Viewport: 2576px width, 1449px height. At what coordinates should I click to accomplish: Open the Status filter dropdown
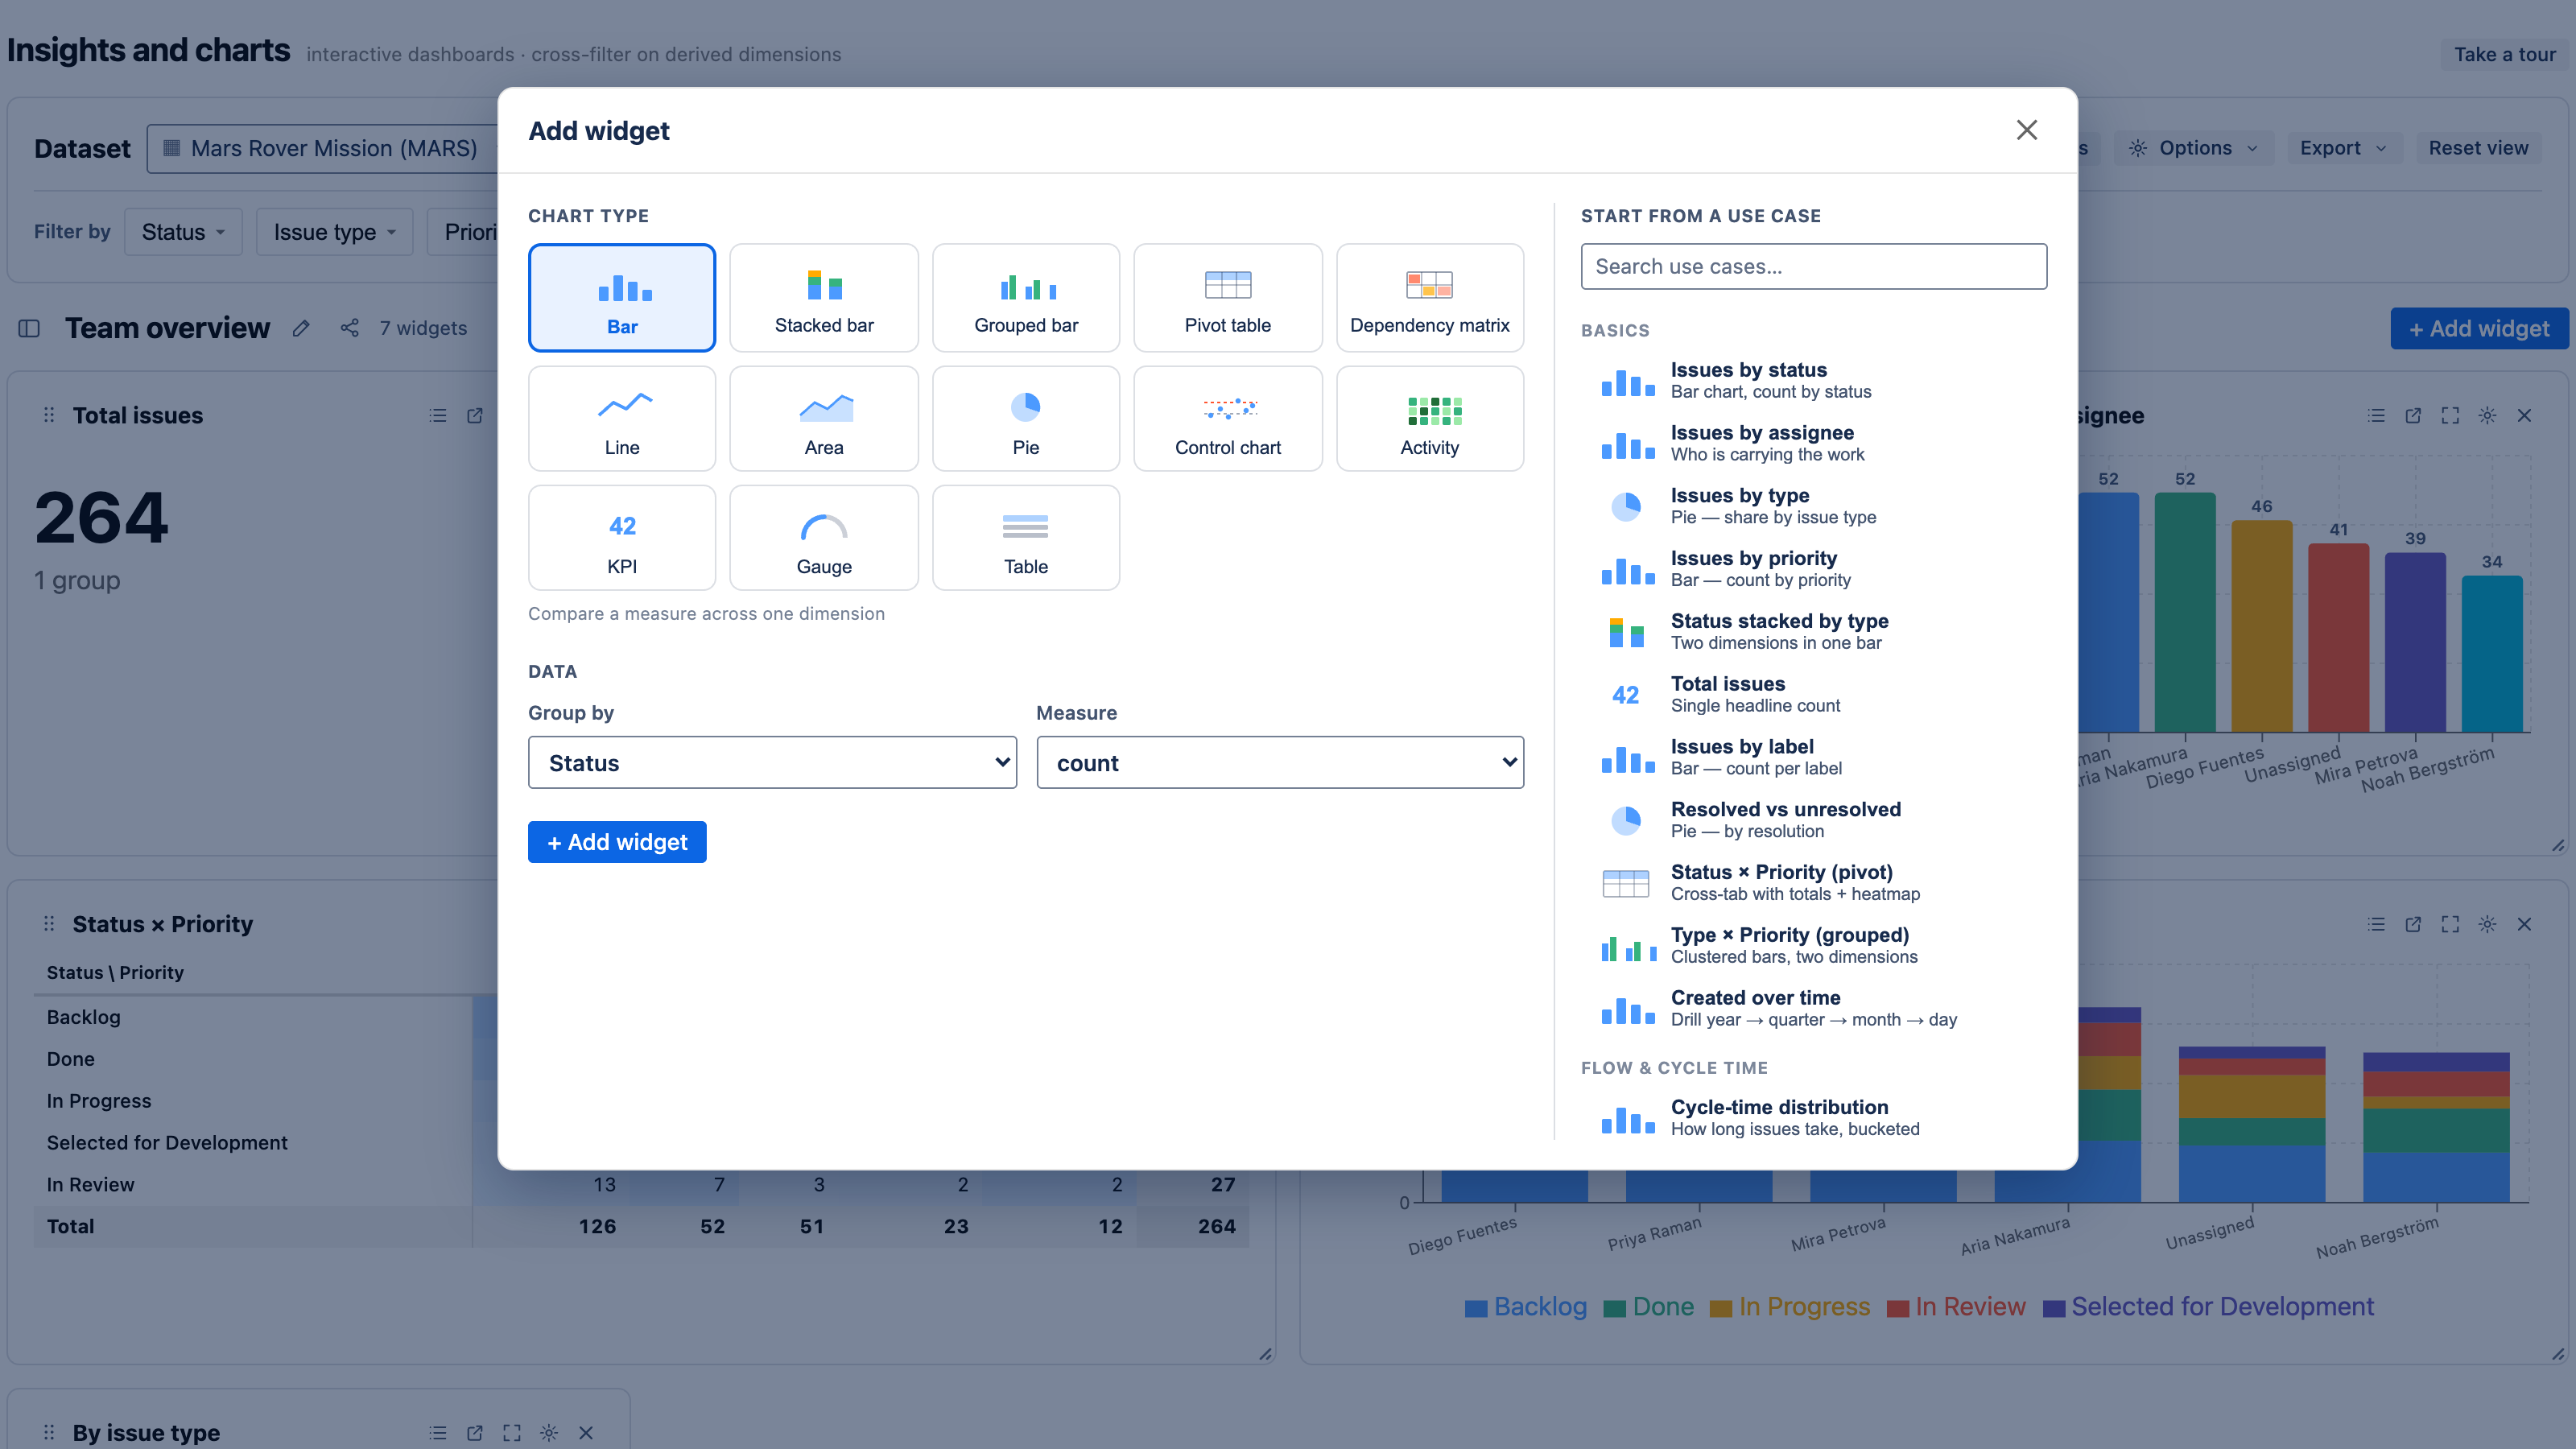point(183,232)
